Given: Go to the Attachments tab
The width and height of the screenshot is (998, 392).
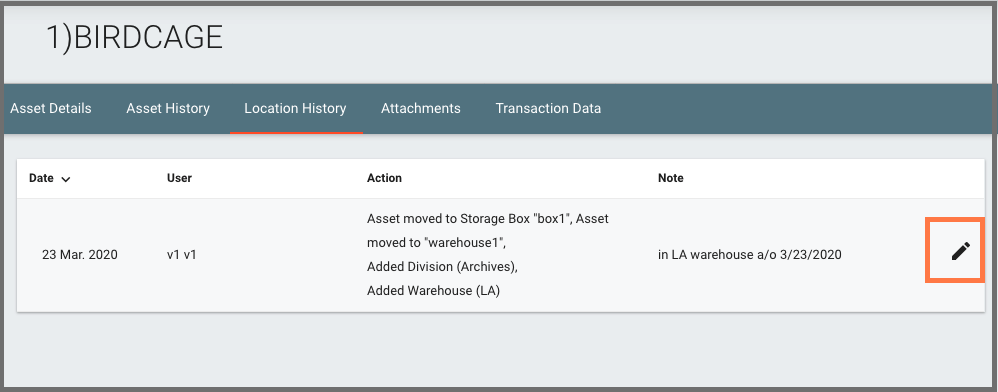Looking at the screenshot, I should point(421,108).
